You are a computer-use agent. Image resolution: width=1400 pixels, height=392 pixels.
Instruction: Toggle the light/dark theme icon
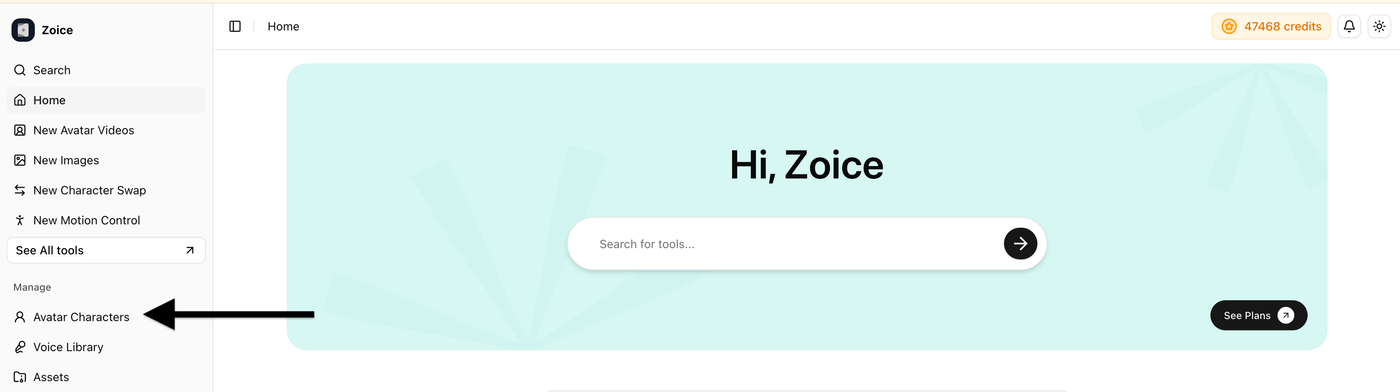(1379, 26)
